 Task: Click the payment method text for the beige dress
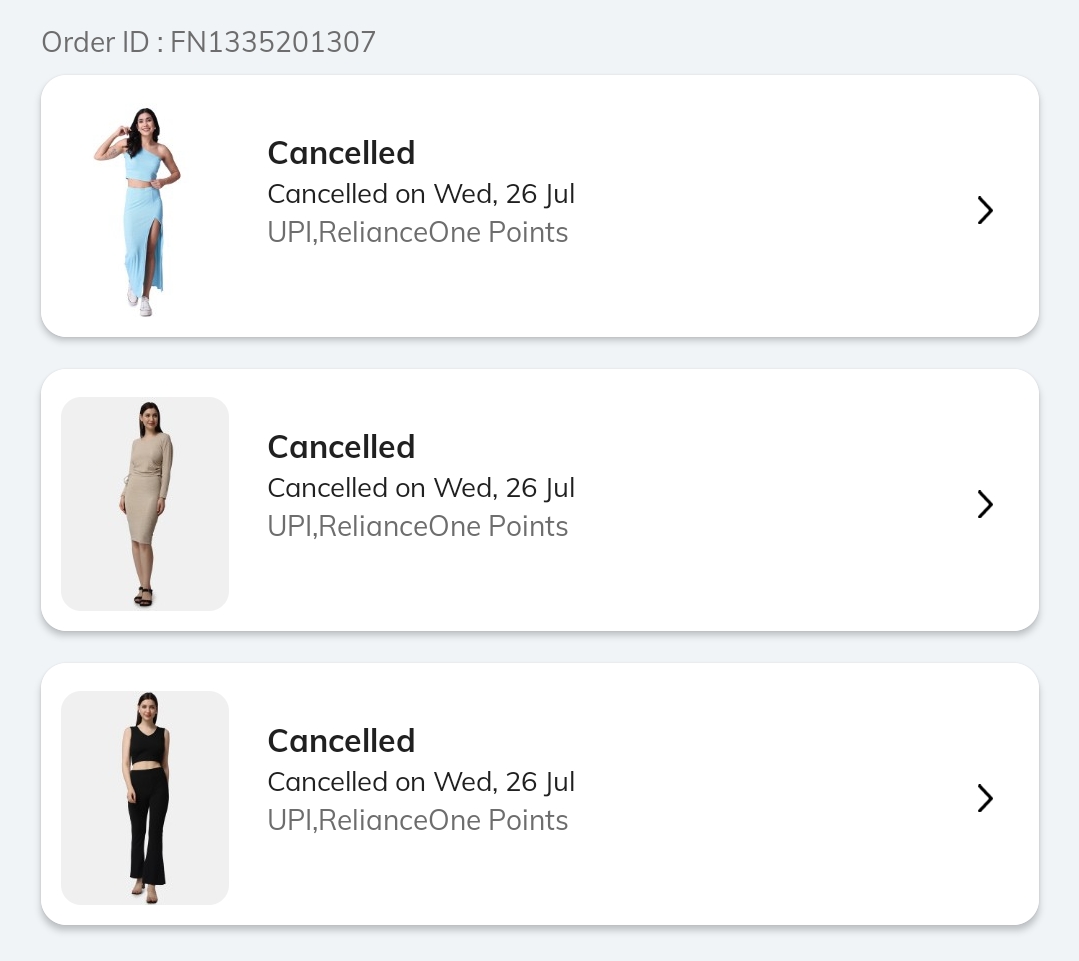pos(417,527)
